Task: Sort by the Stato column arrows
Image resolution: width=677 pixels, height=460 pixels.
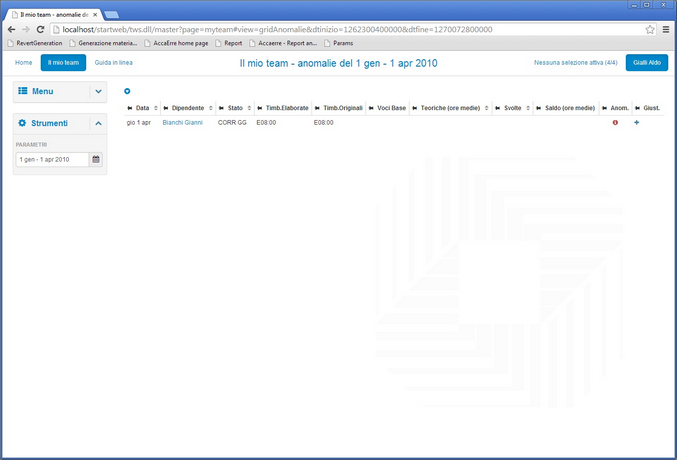Action: tap(249, 108)
